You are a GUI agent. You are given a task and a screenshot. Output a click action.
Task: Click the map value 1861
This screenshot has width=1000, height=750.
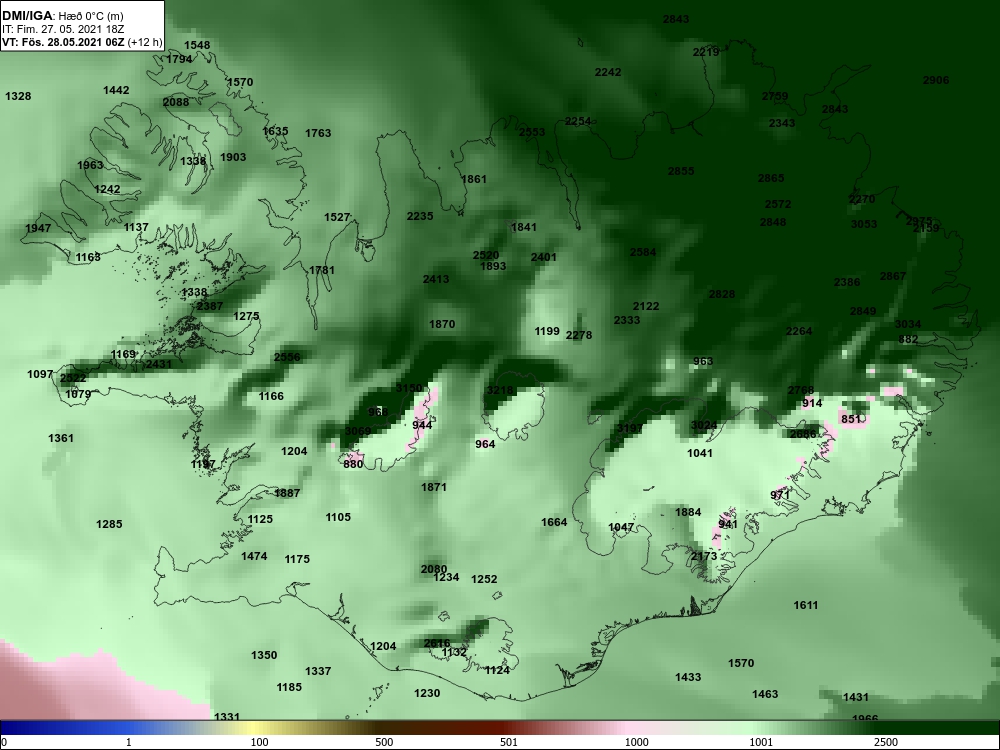[473, 179]
